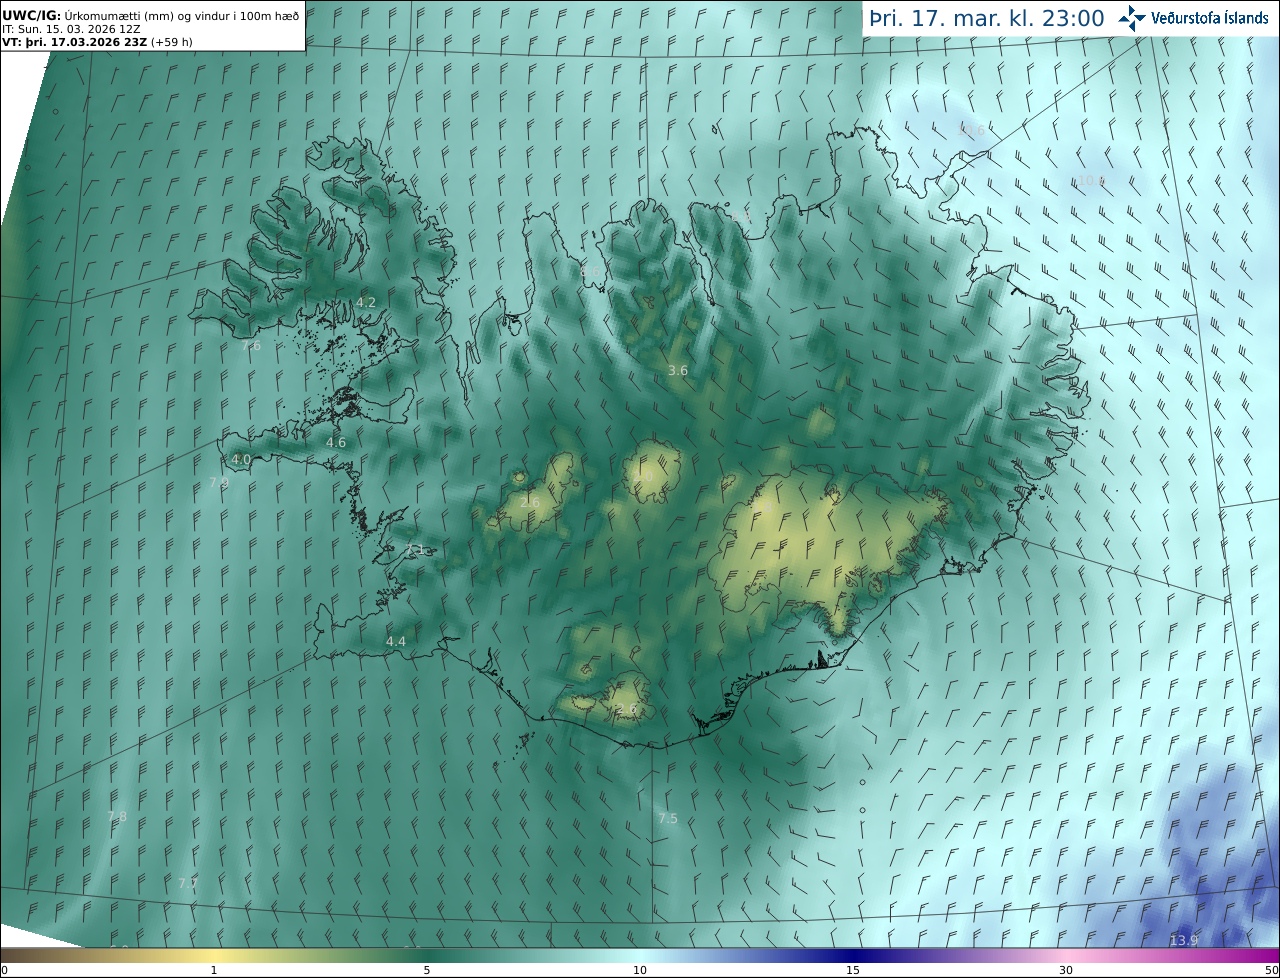This screenshot has width=1280, height=978.
Task: Select the heading Þri. 17. mar. kl. 23:00
Action: [x=987, y=19]
